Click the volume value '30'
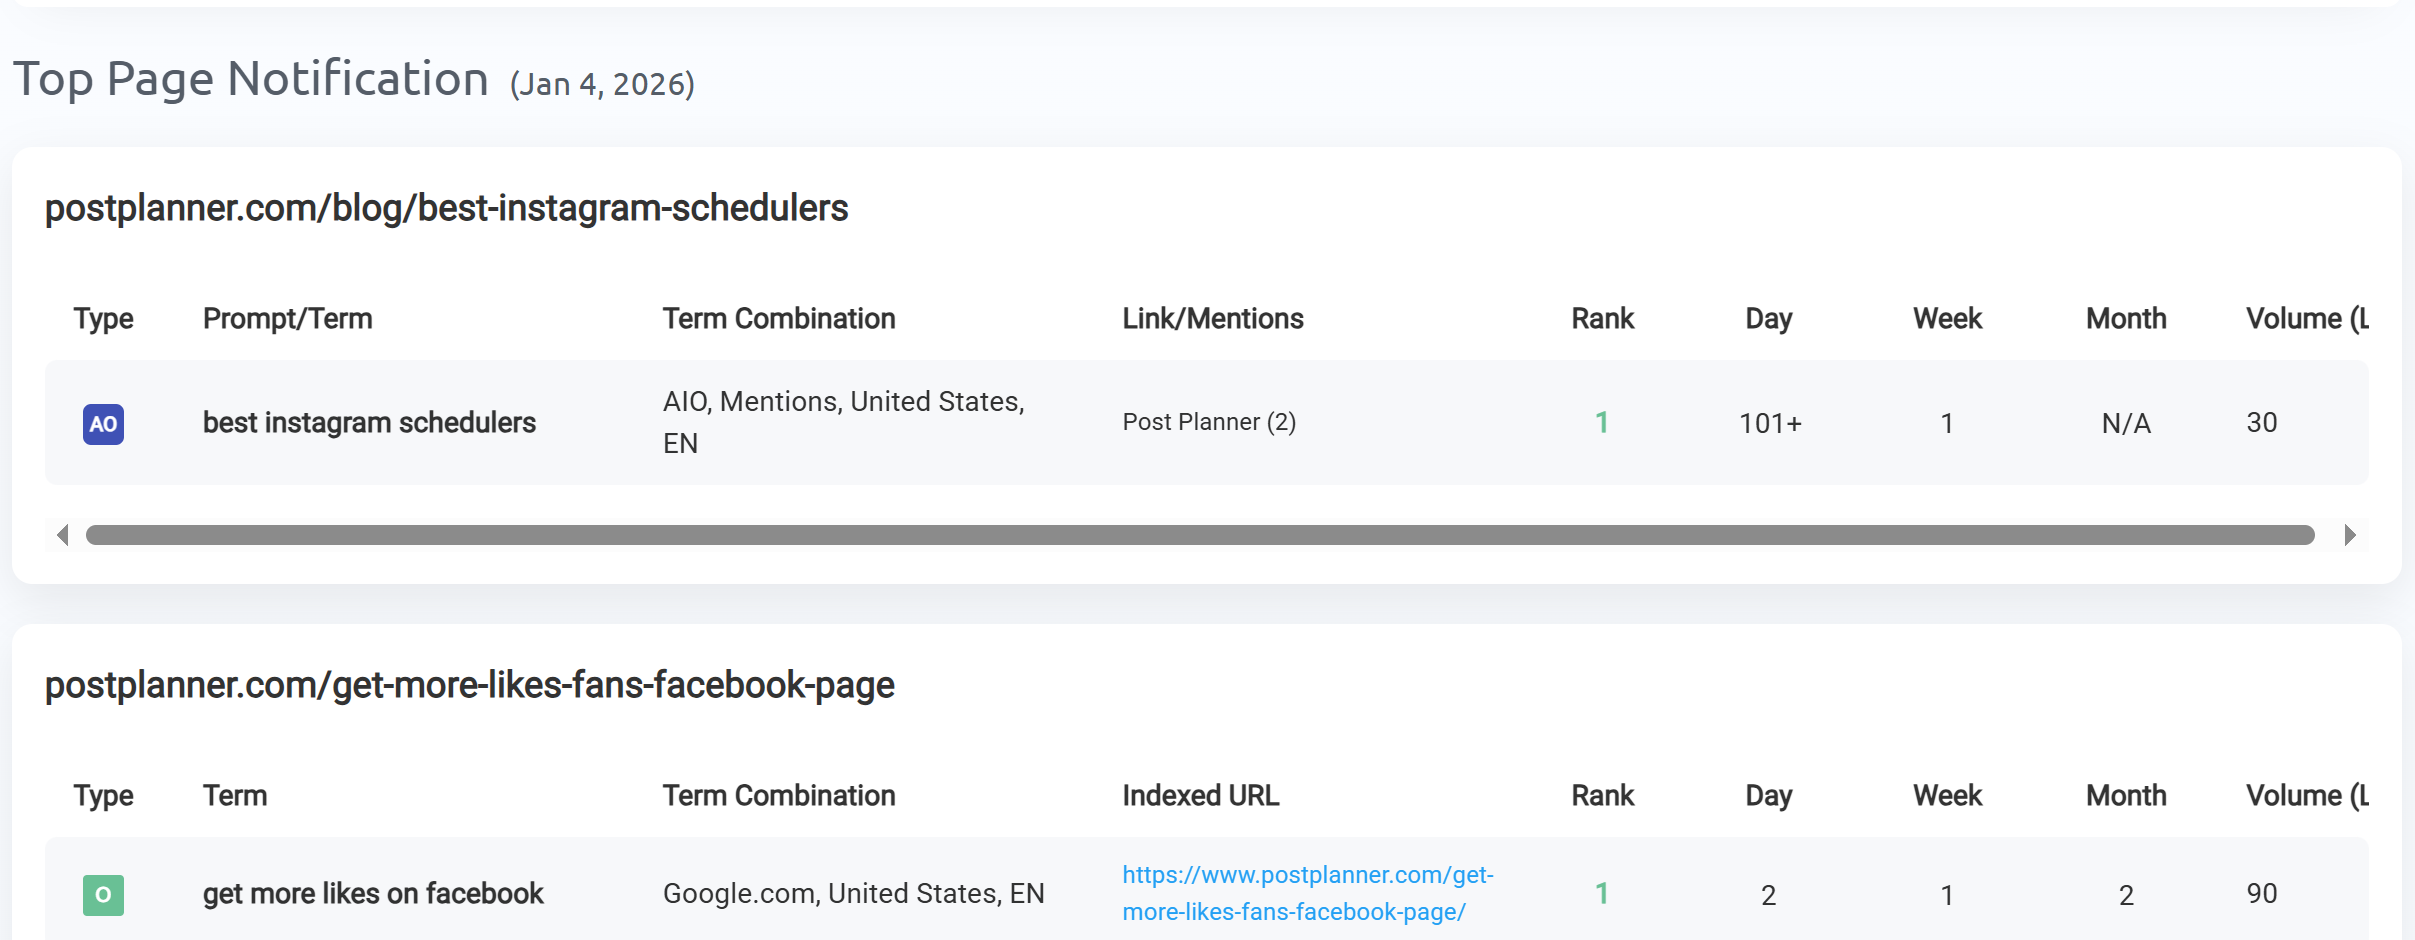The width and height of the screenshot is (2415, 940). pos(2262,422)
